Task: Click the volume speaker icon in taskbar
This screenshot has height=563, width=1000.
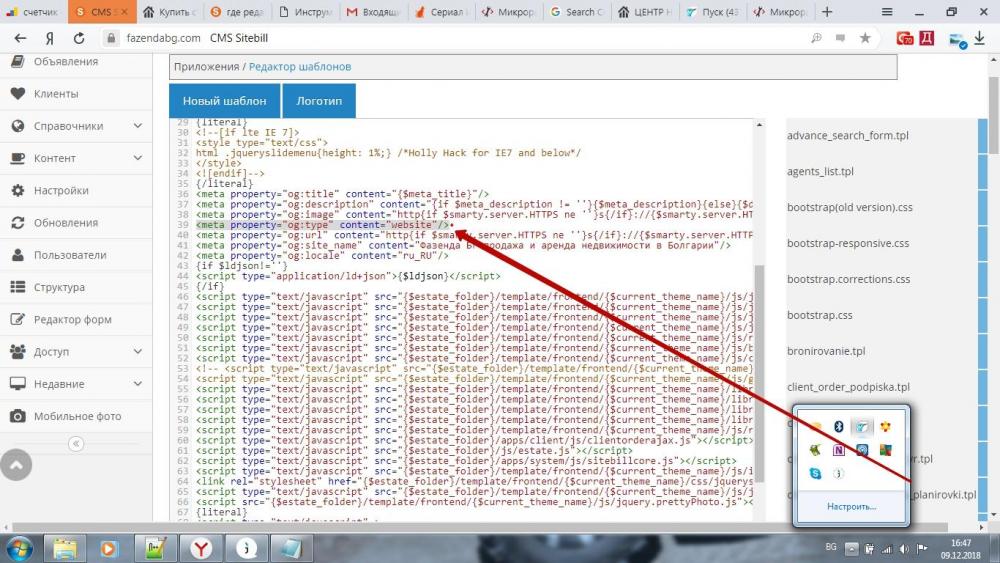Action: coord(904,548)
